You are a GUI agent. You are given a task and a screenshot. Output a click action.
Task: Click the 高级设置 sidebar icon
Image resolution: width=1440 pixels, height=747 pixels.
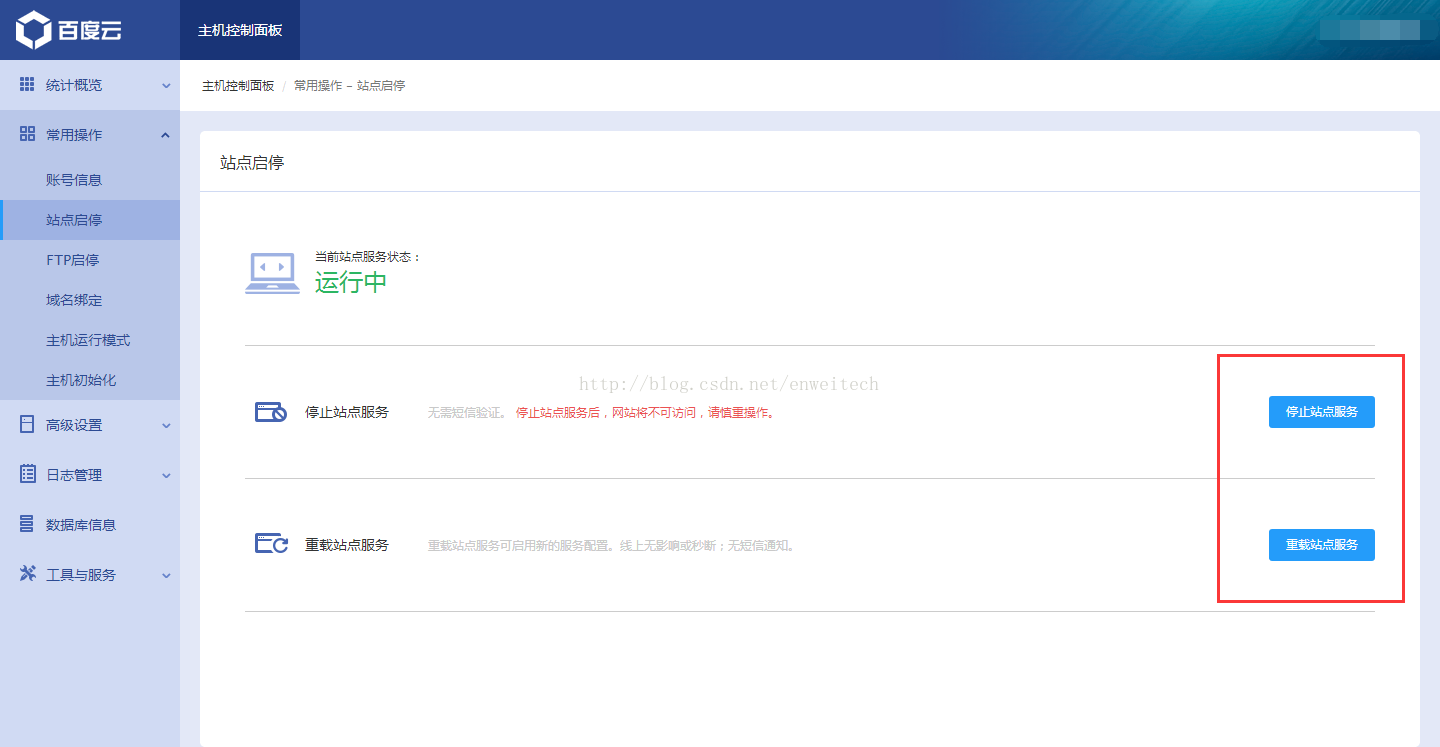tap(27, 425)
